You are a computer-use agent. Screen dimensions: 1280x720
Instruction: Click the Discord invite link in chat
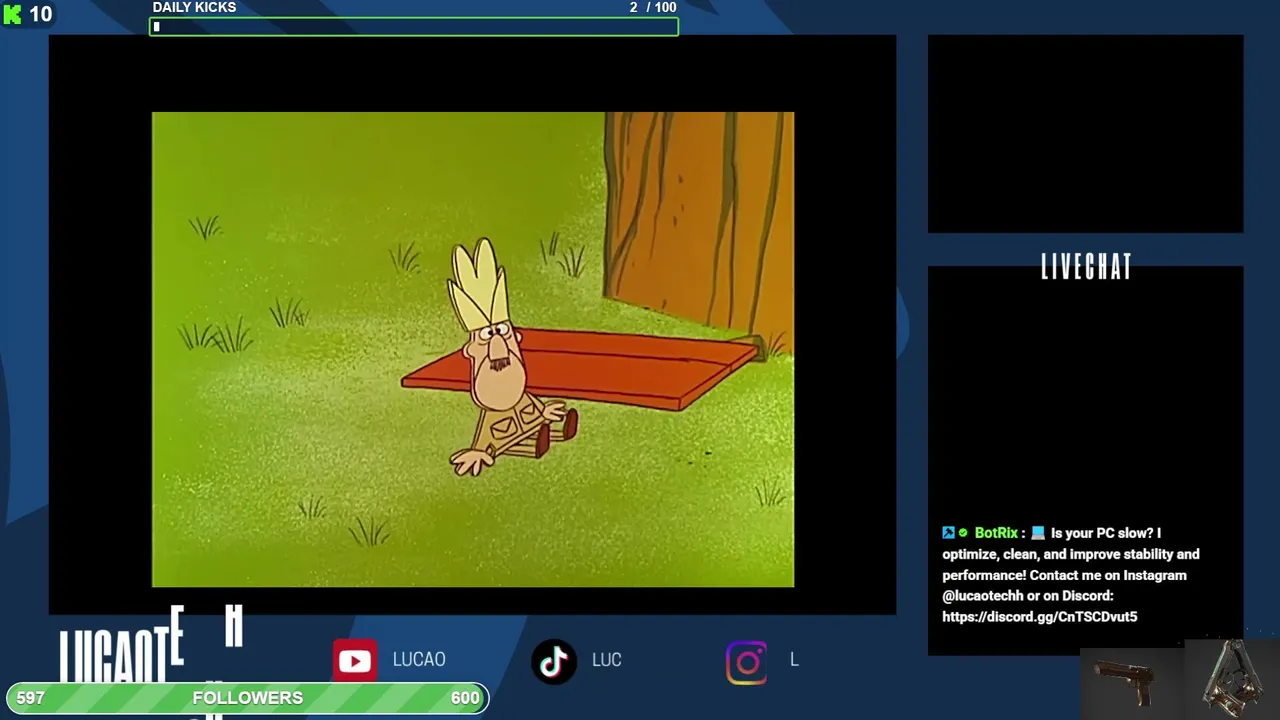(1040, 617)
